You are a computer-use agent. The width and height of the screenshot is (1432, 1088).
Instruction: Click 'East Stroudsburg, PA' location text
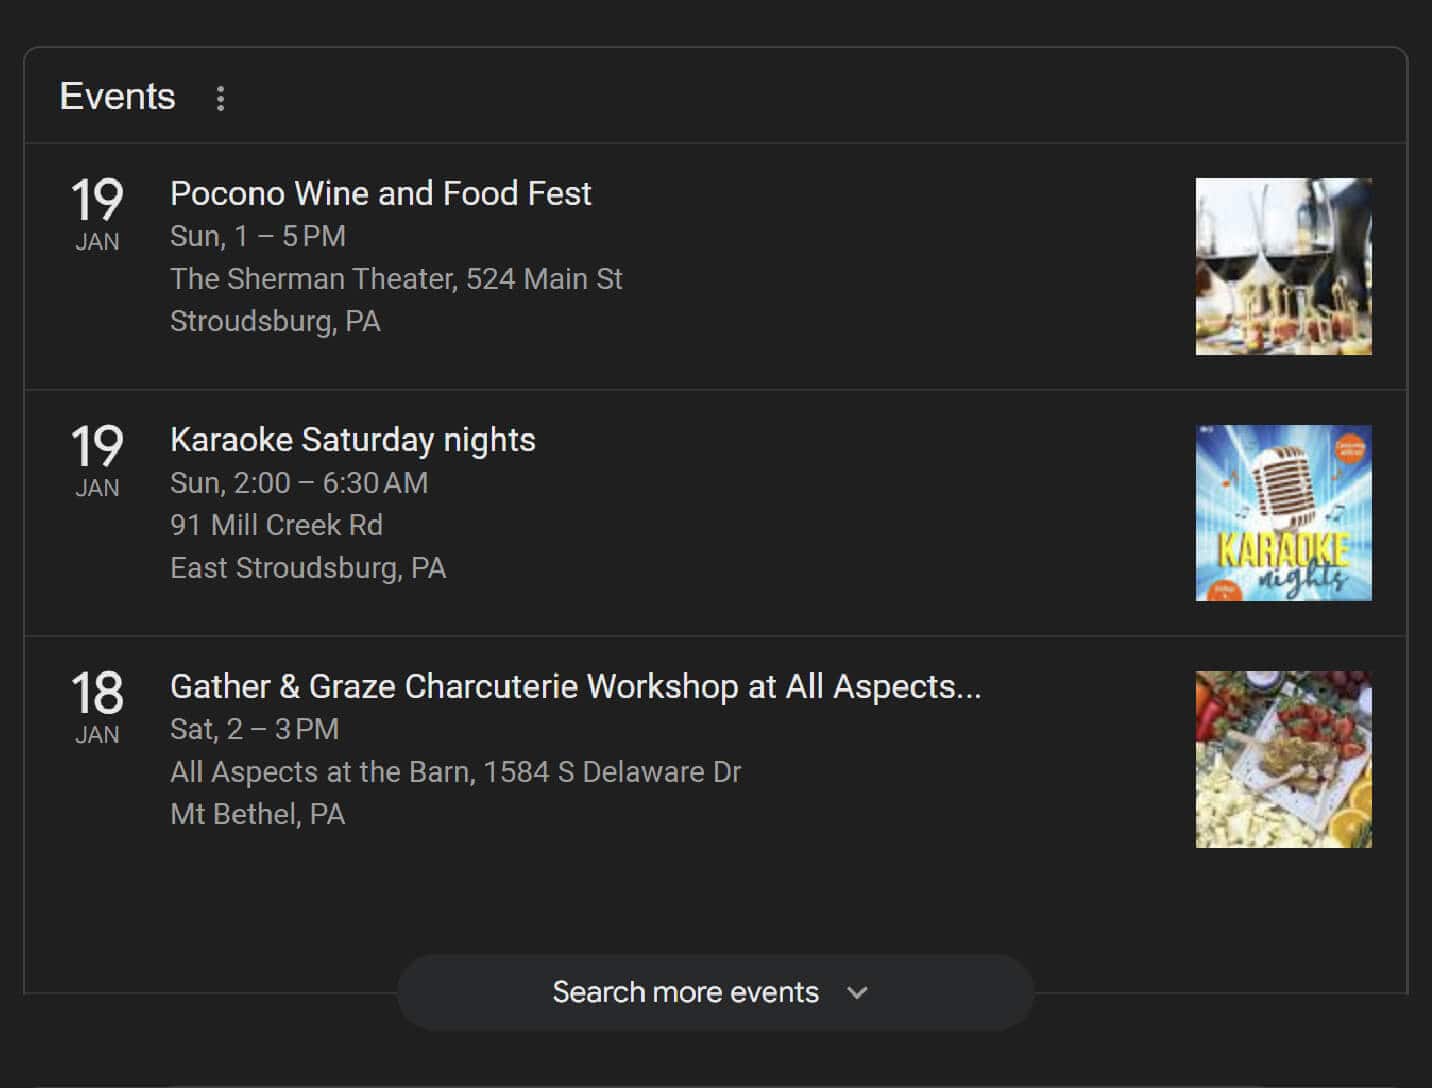coord(308,568)
